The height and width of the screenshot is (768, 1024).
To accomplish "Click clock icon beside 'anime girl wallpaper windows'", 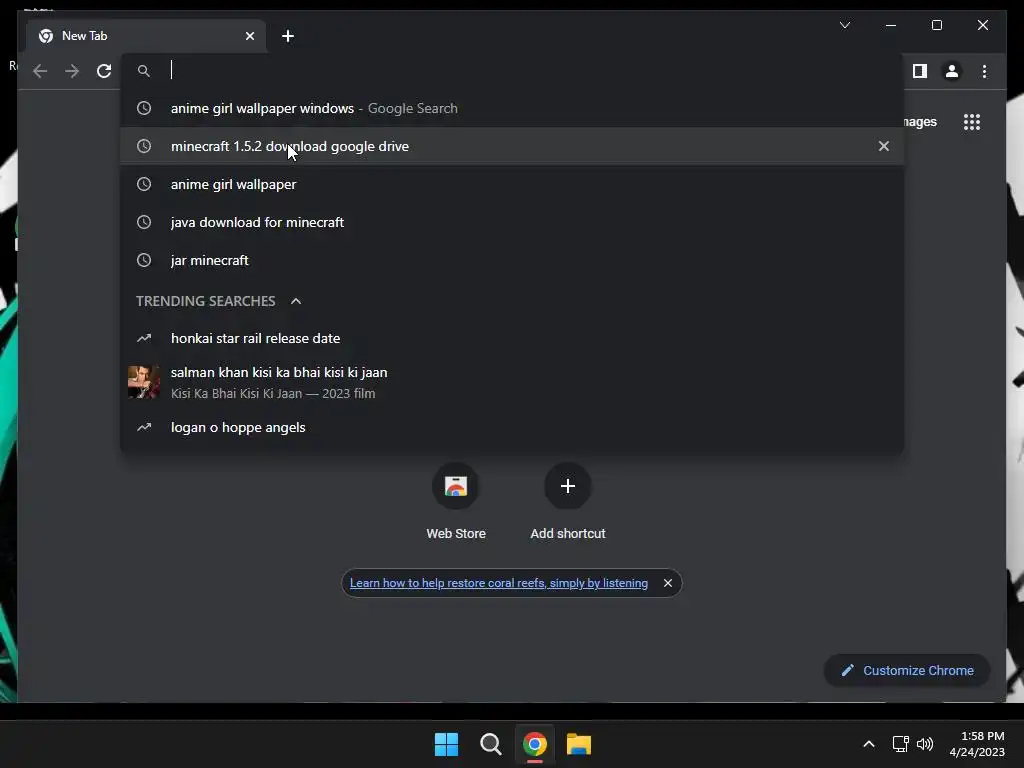I will click(x=144, y=108).
